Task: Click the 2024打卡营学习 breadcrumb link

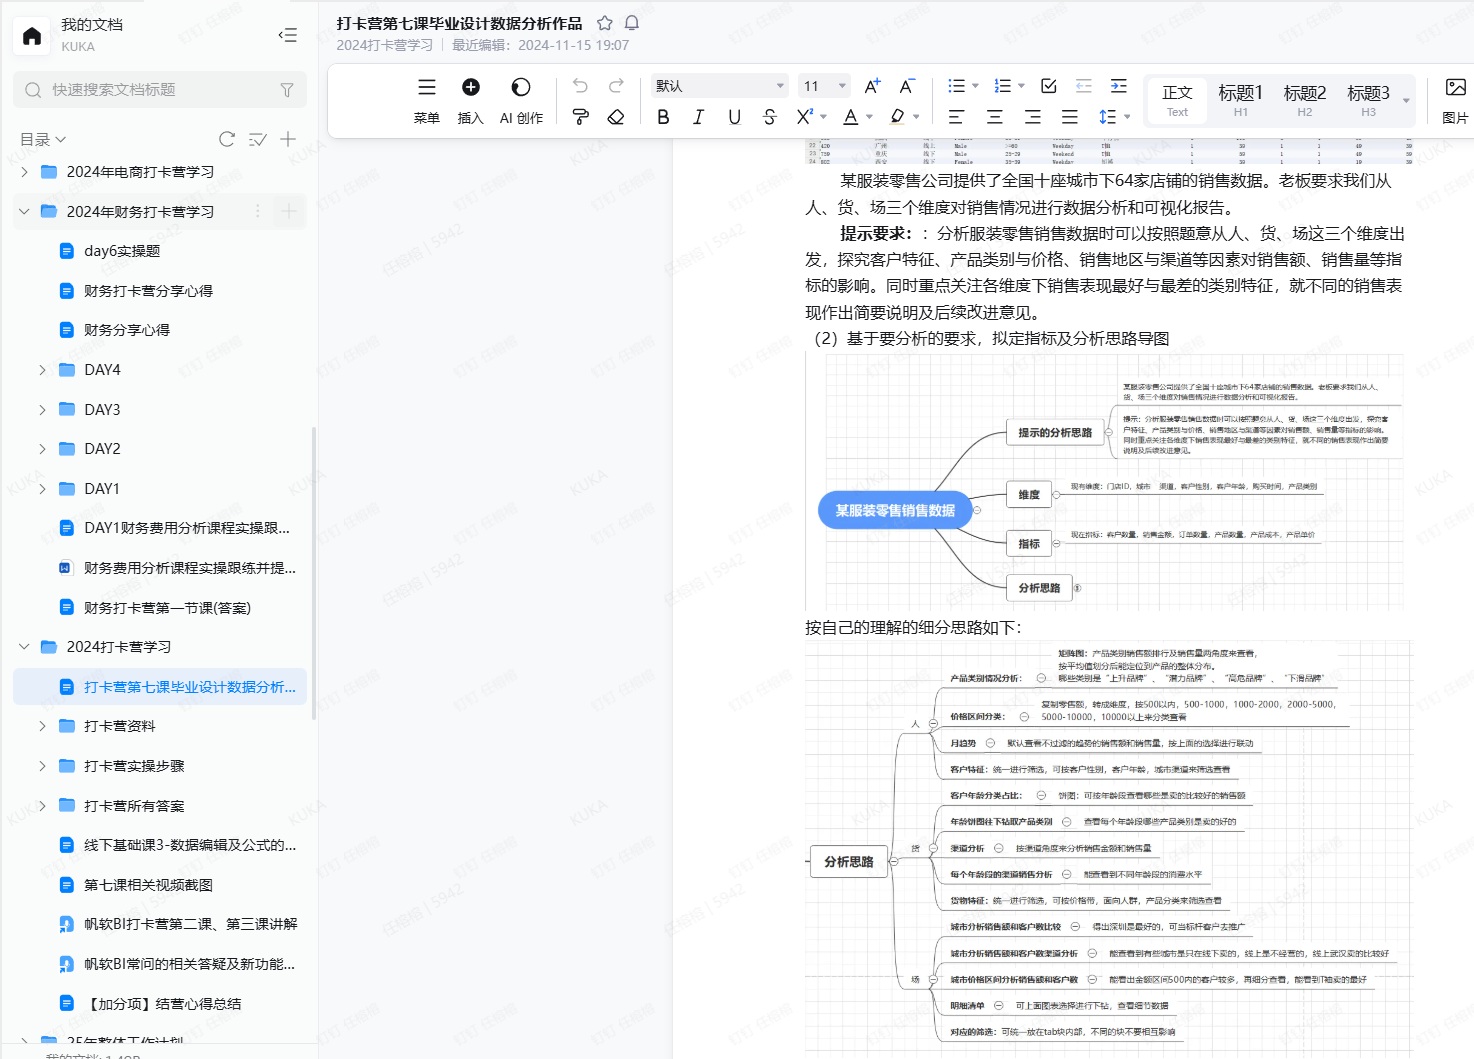Action: 385,45
